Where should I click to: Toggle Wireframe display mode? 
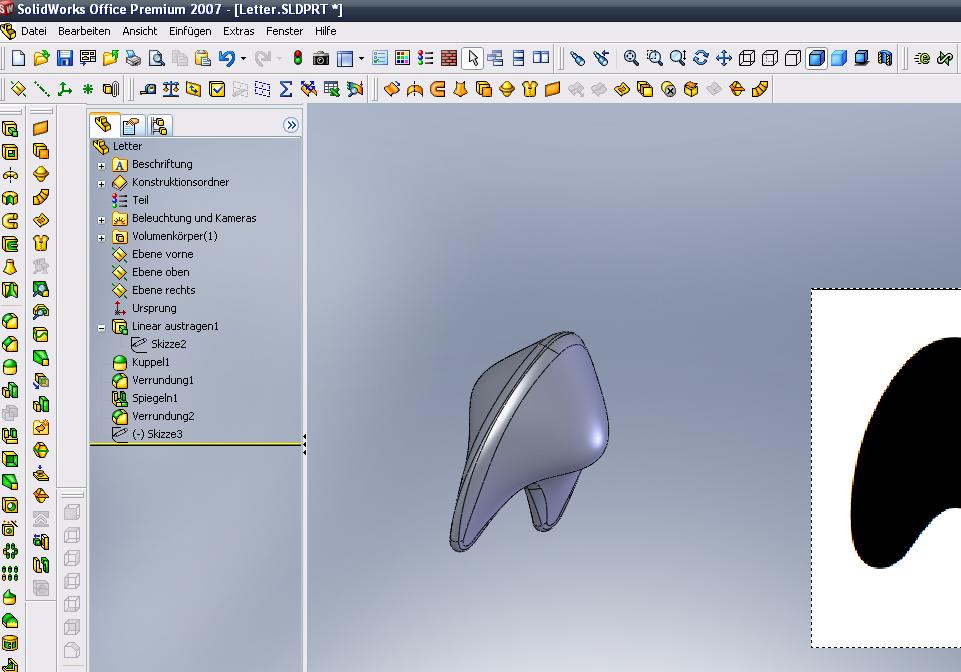(x=746, y=58)
